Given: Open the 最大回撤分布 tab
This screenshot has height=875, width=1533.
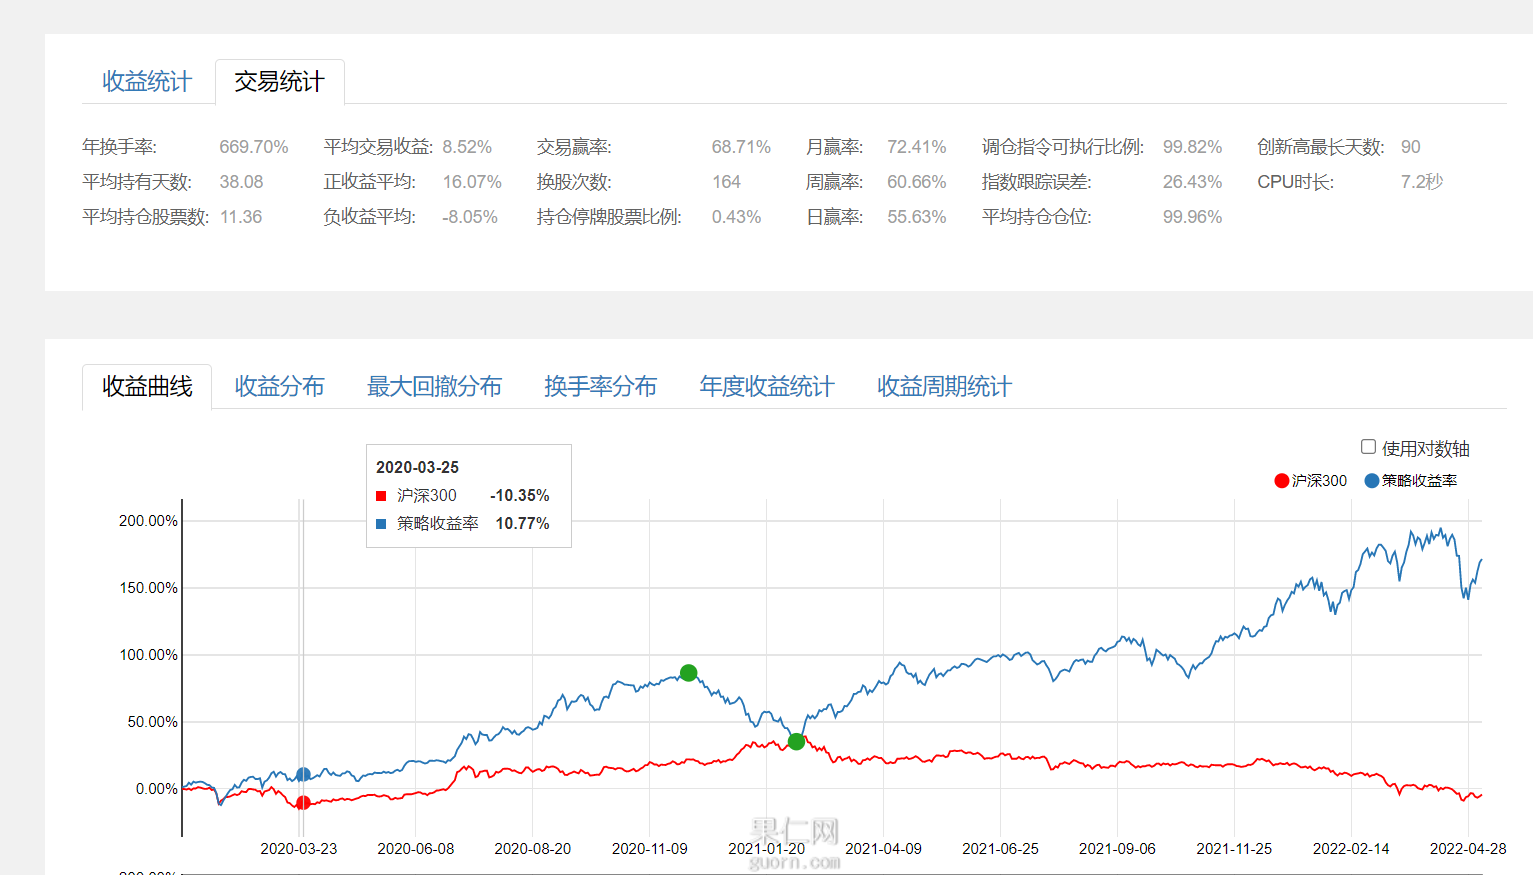Looking at the screenshot, I should coord(434,387).
